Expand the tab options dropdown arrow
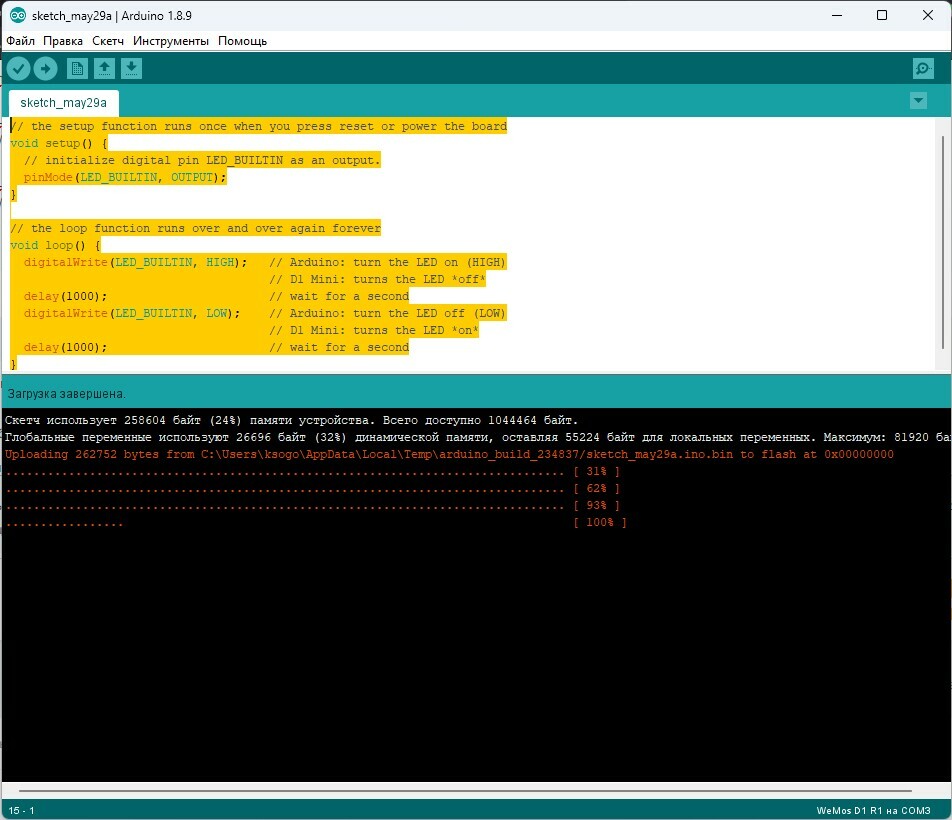Viewport: 952px width, 820px height. 918,101
